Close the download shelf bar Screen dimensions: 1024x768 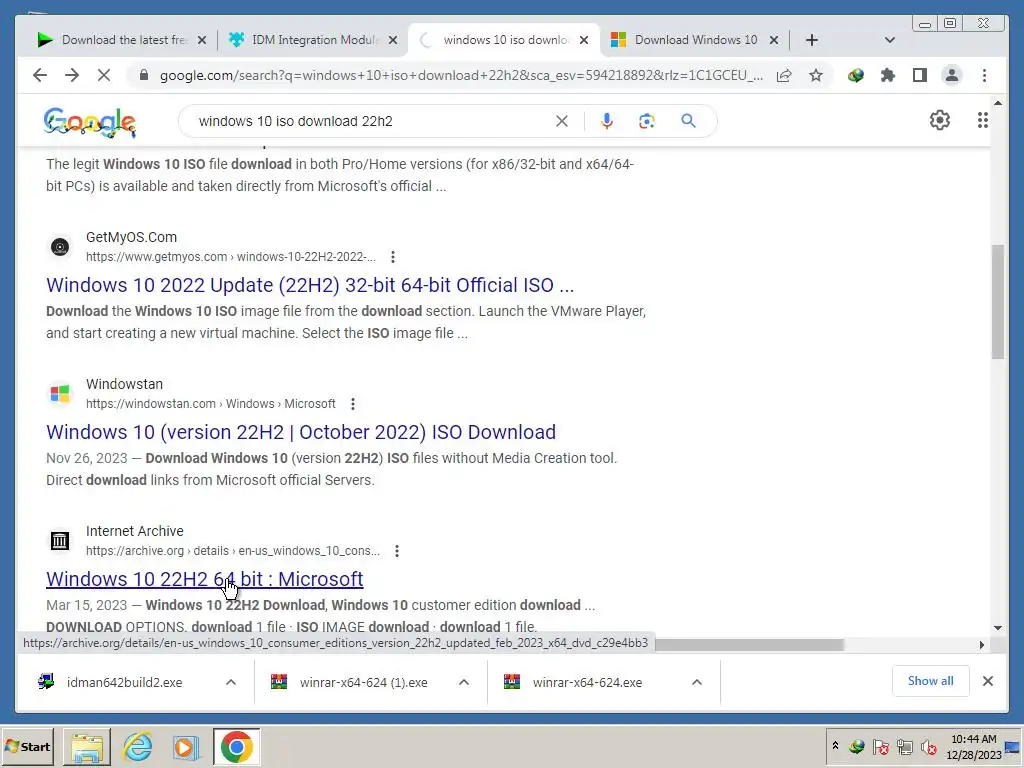pos(987,681)
